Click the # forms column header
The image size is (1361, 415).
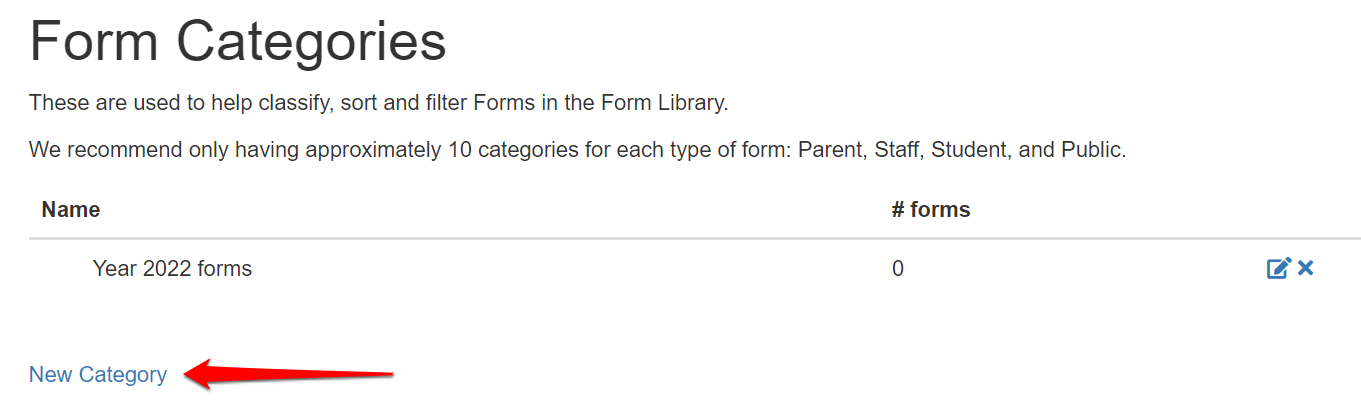pos(930,210)
